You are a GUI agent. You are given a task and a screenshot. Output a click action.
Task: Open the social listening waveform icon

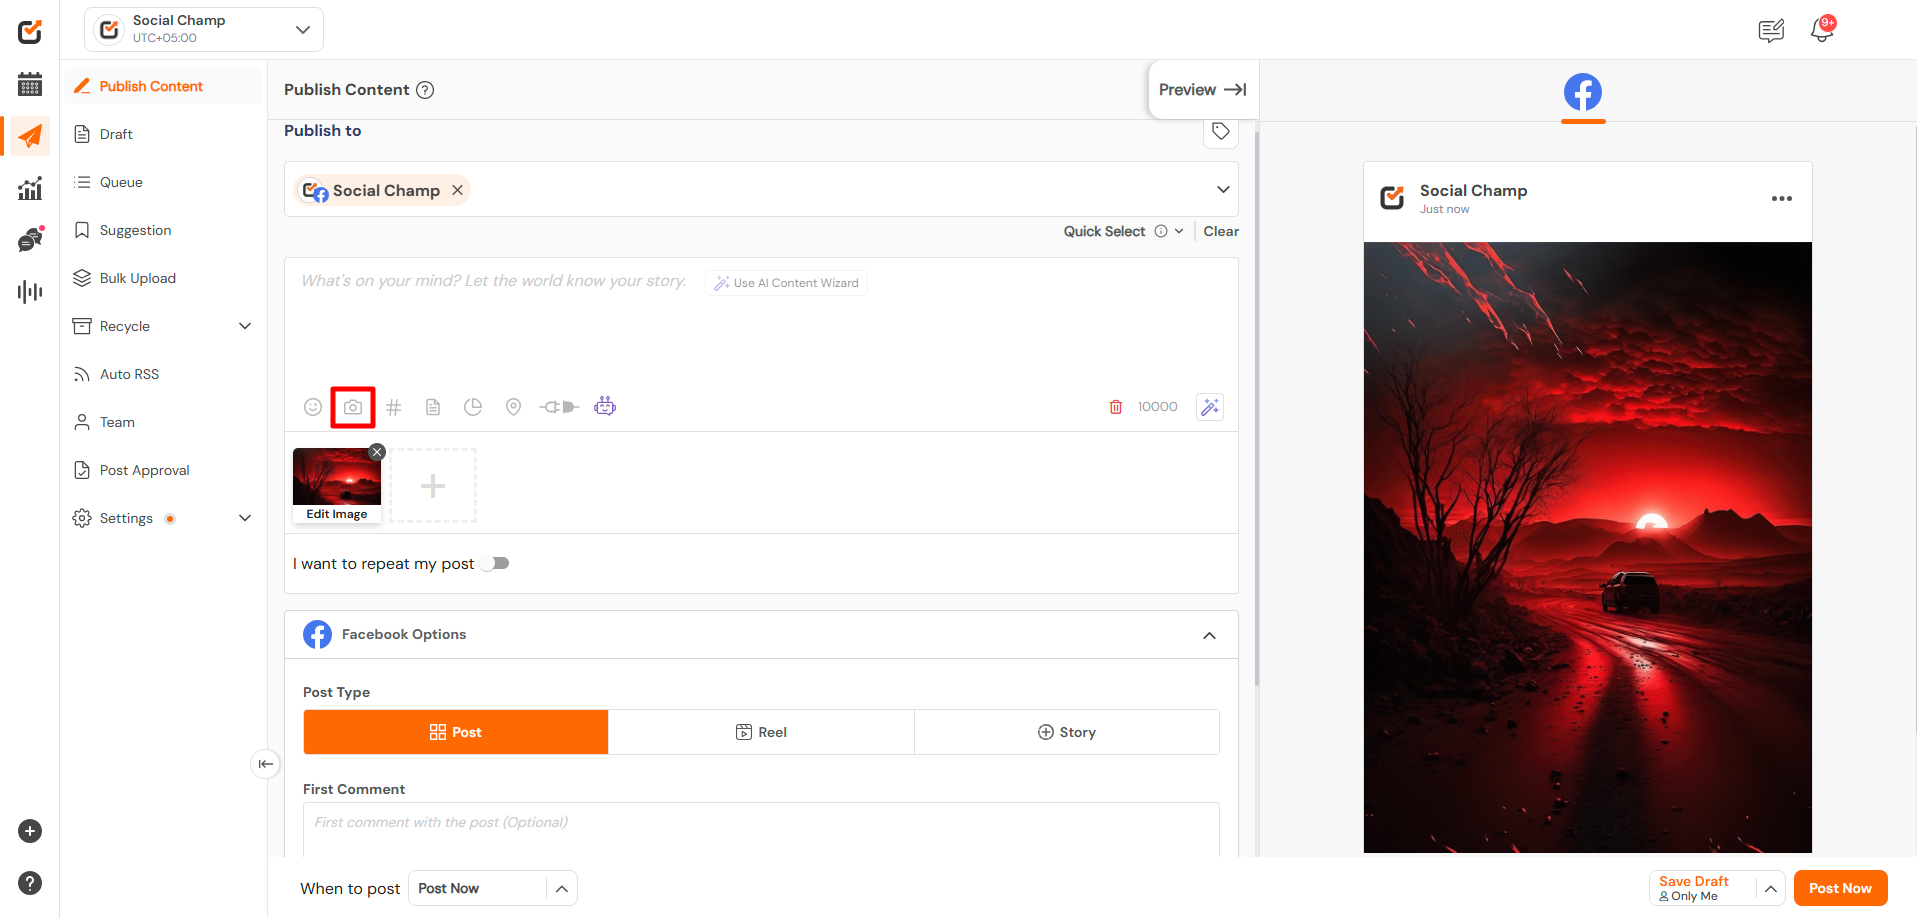click(x=30, y=292)
